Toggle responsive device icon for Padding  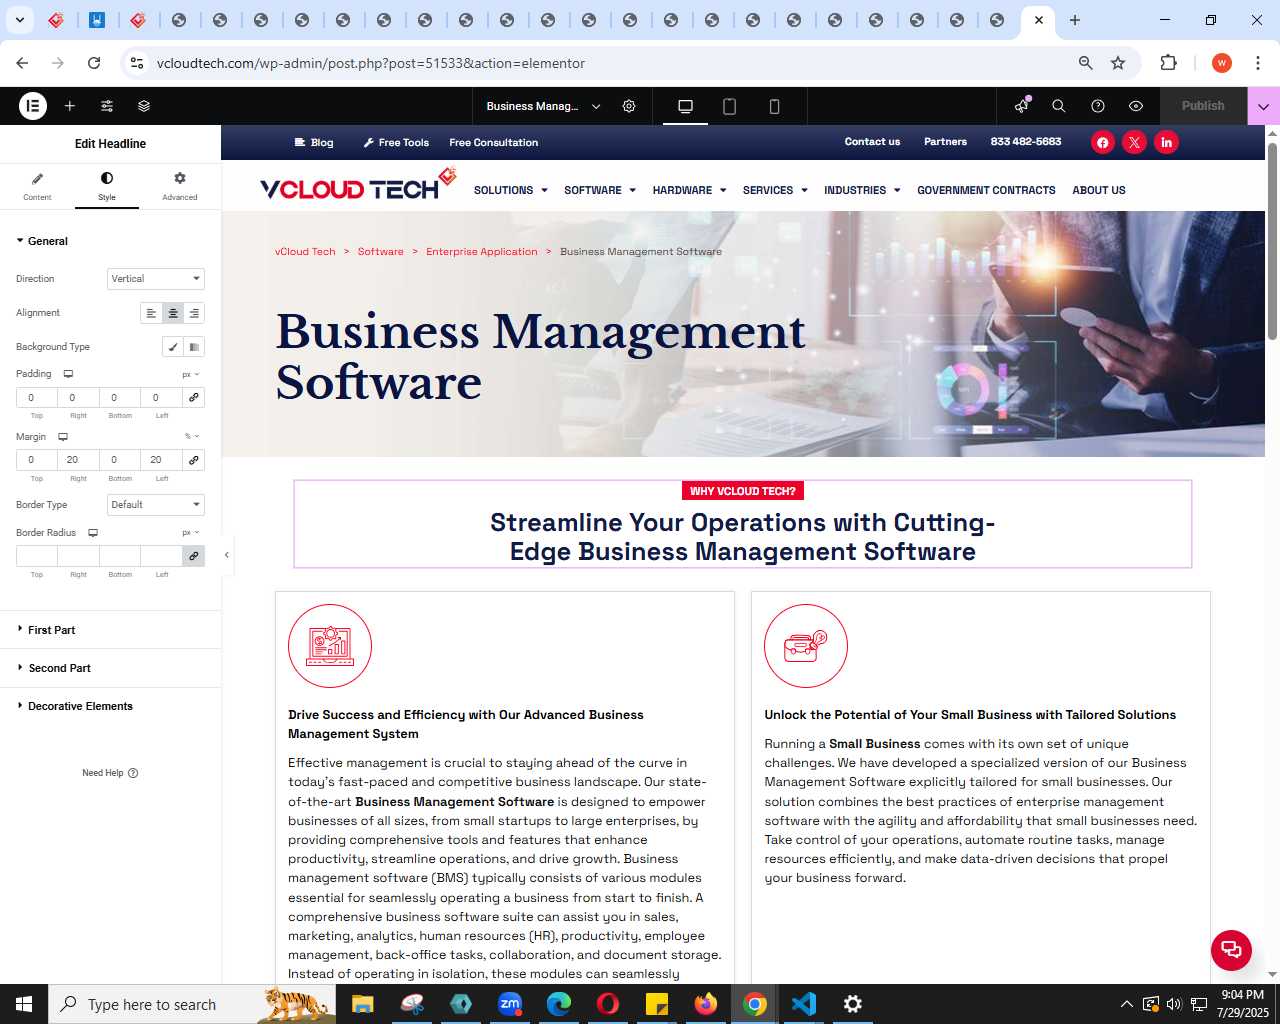[x=68, y=374]
